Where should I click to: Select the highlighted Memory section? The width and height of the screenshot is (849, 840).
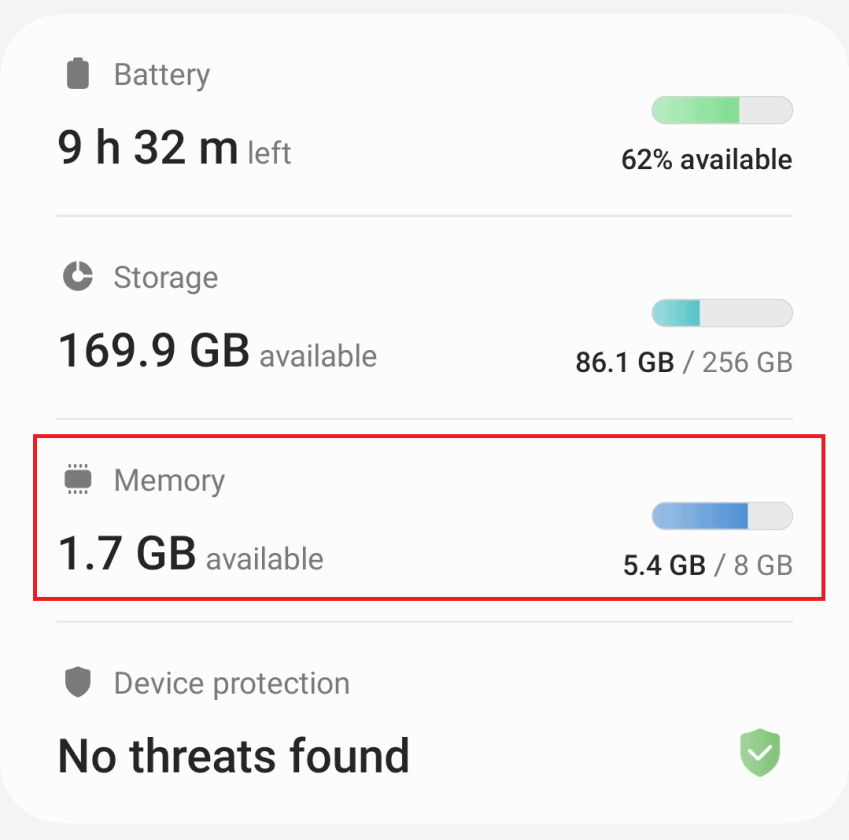[x=424, y=517]
